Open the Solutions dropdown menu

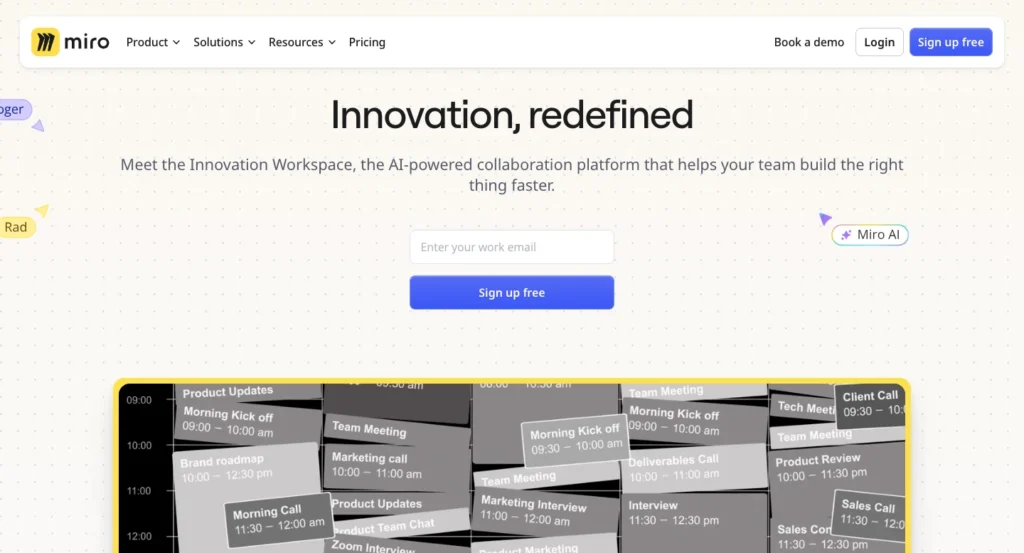tap(224, 42)
